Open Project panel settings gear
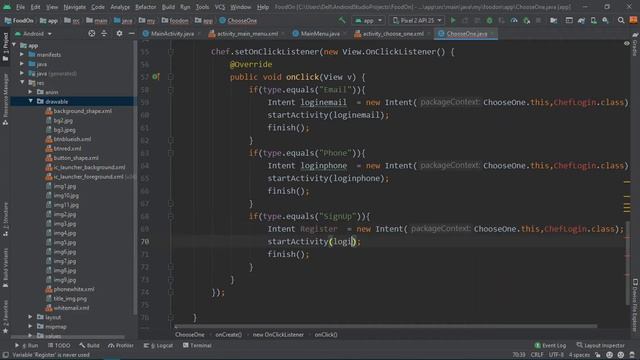This screenshot has width=640, height=360. point(119,33)
